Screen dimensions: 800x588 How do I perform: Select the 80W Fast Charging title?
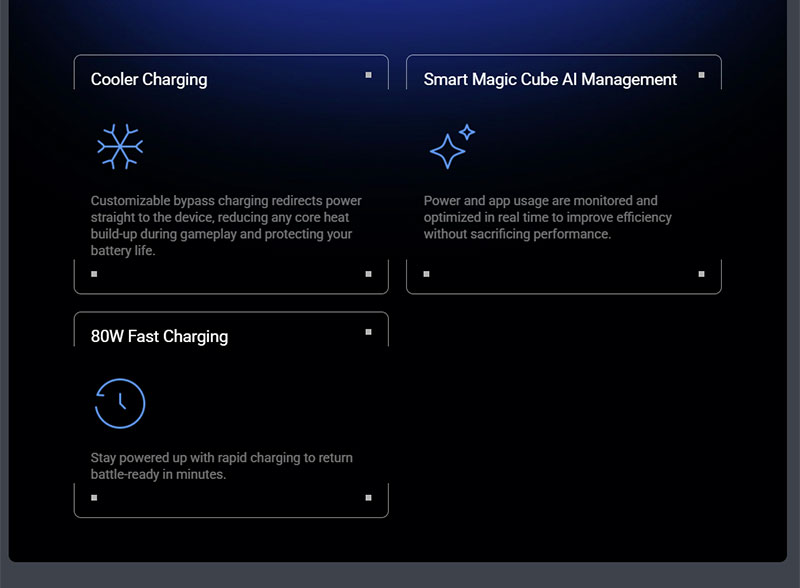tap(159, 337)
